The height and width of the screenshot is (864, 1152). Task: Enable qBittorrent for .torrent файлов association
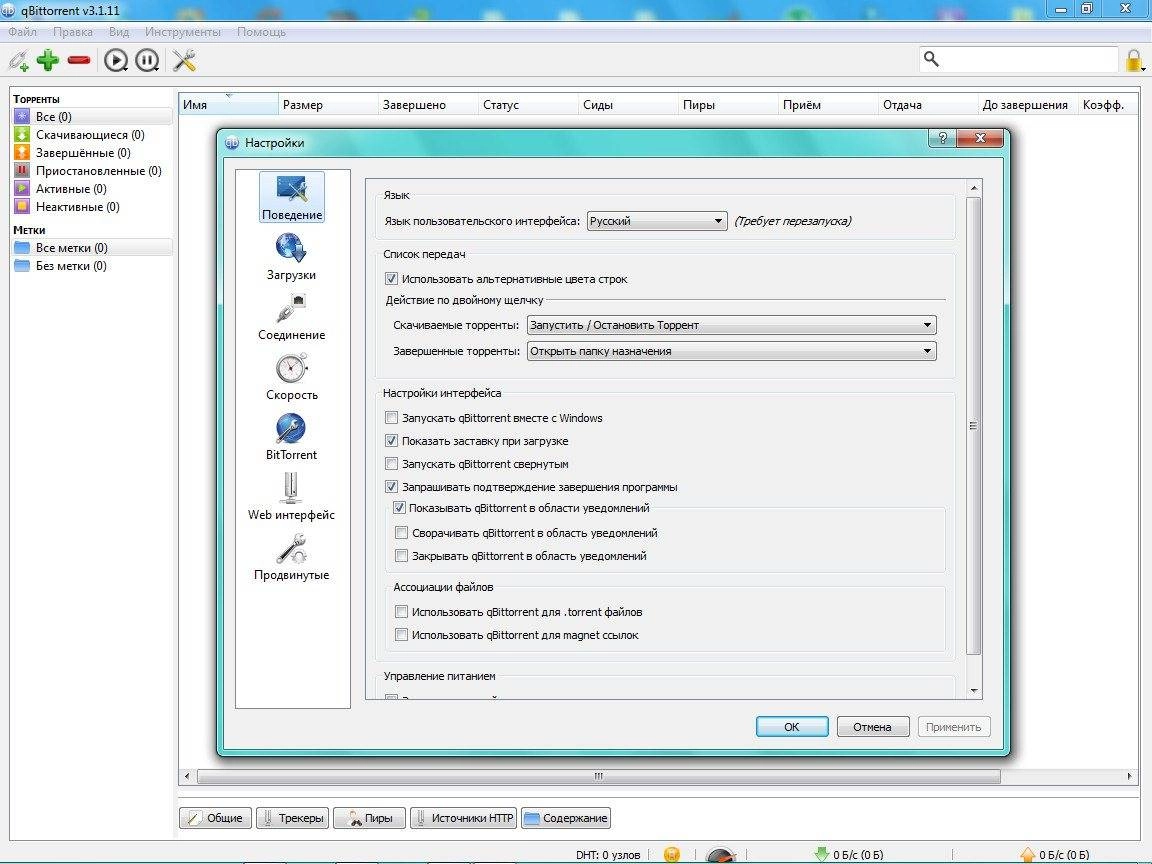click(401, 611)
